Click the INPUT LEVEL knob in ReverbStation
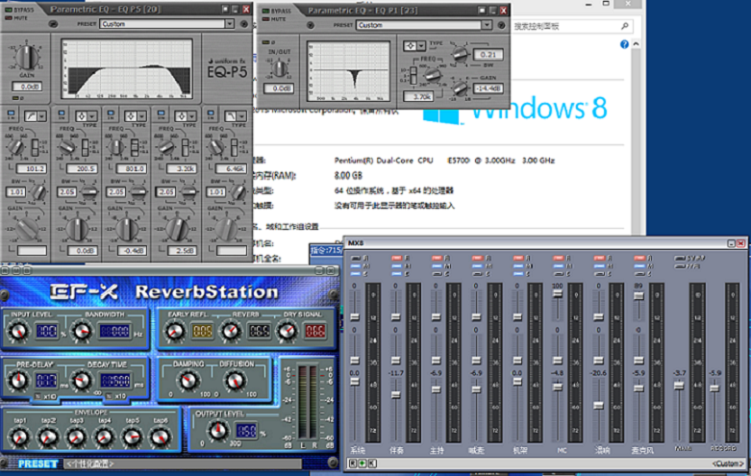 [x=18, y=331]
